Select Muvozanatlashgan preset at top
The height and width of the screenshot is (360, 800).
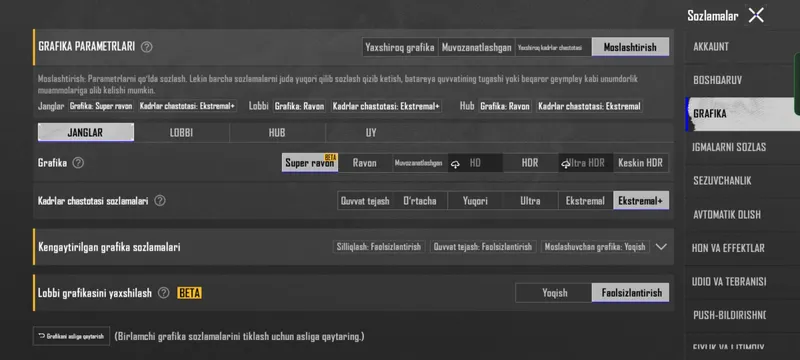[x=477, y=47]
